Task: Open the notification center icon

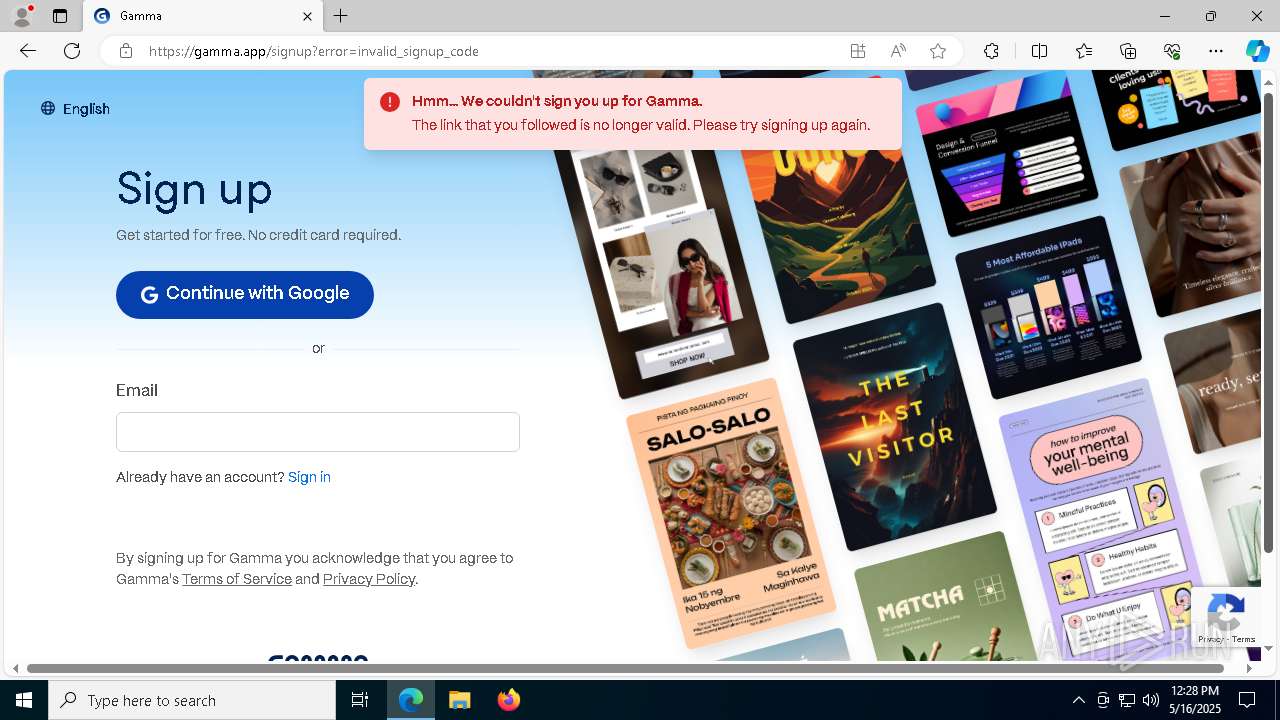Action: 1247,700
